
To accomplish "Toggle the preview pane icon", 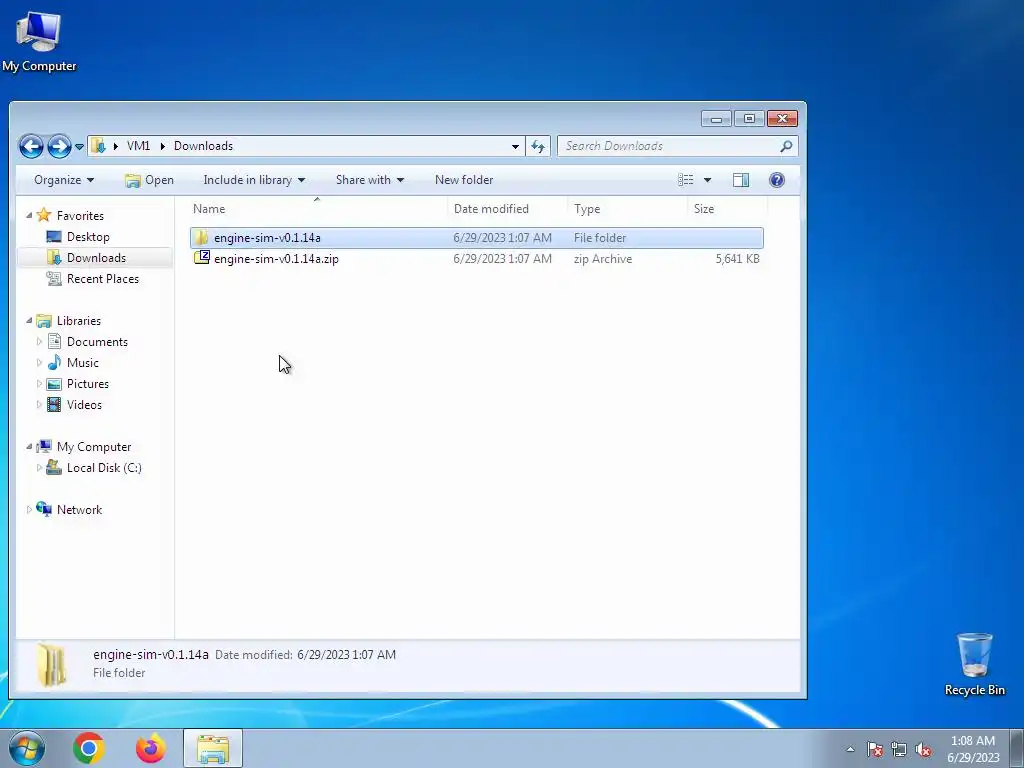I will coord(741,180).
